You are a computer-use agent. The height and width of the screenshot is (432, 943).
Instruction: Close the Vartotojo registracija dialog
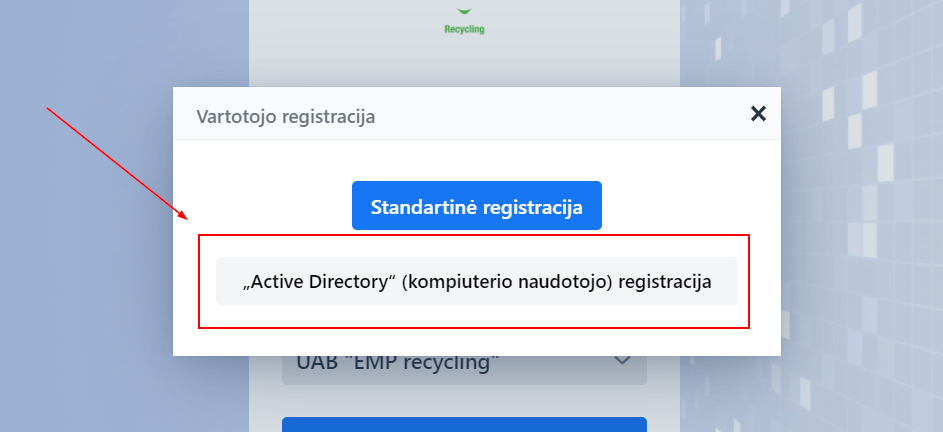(758, 114)
